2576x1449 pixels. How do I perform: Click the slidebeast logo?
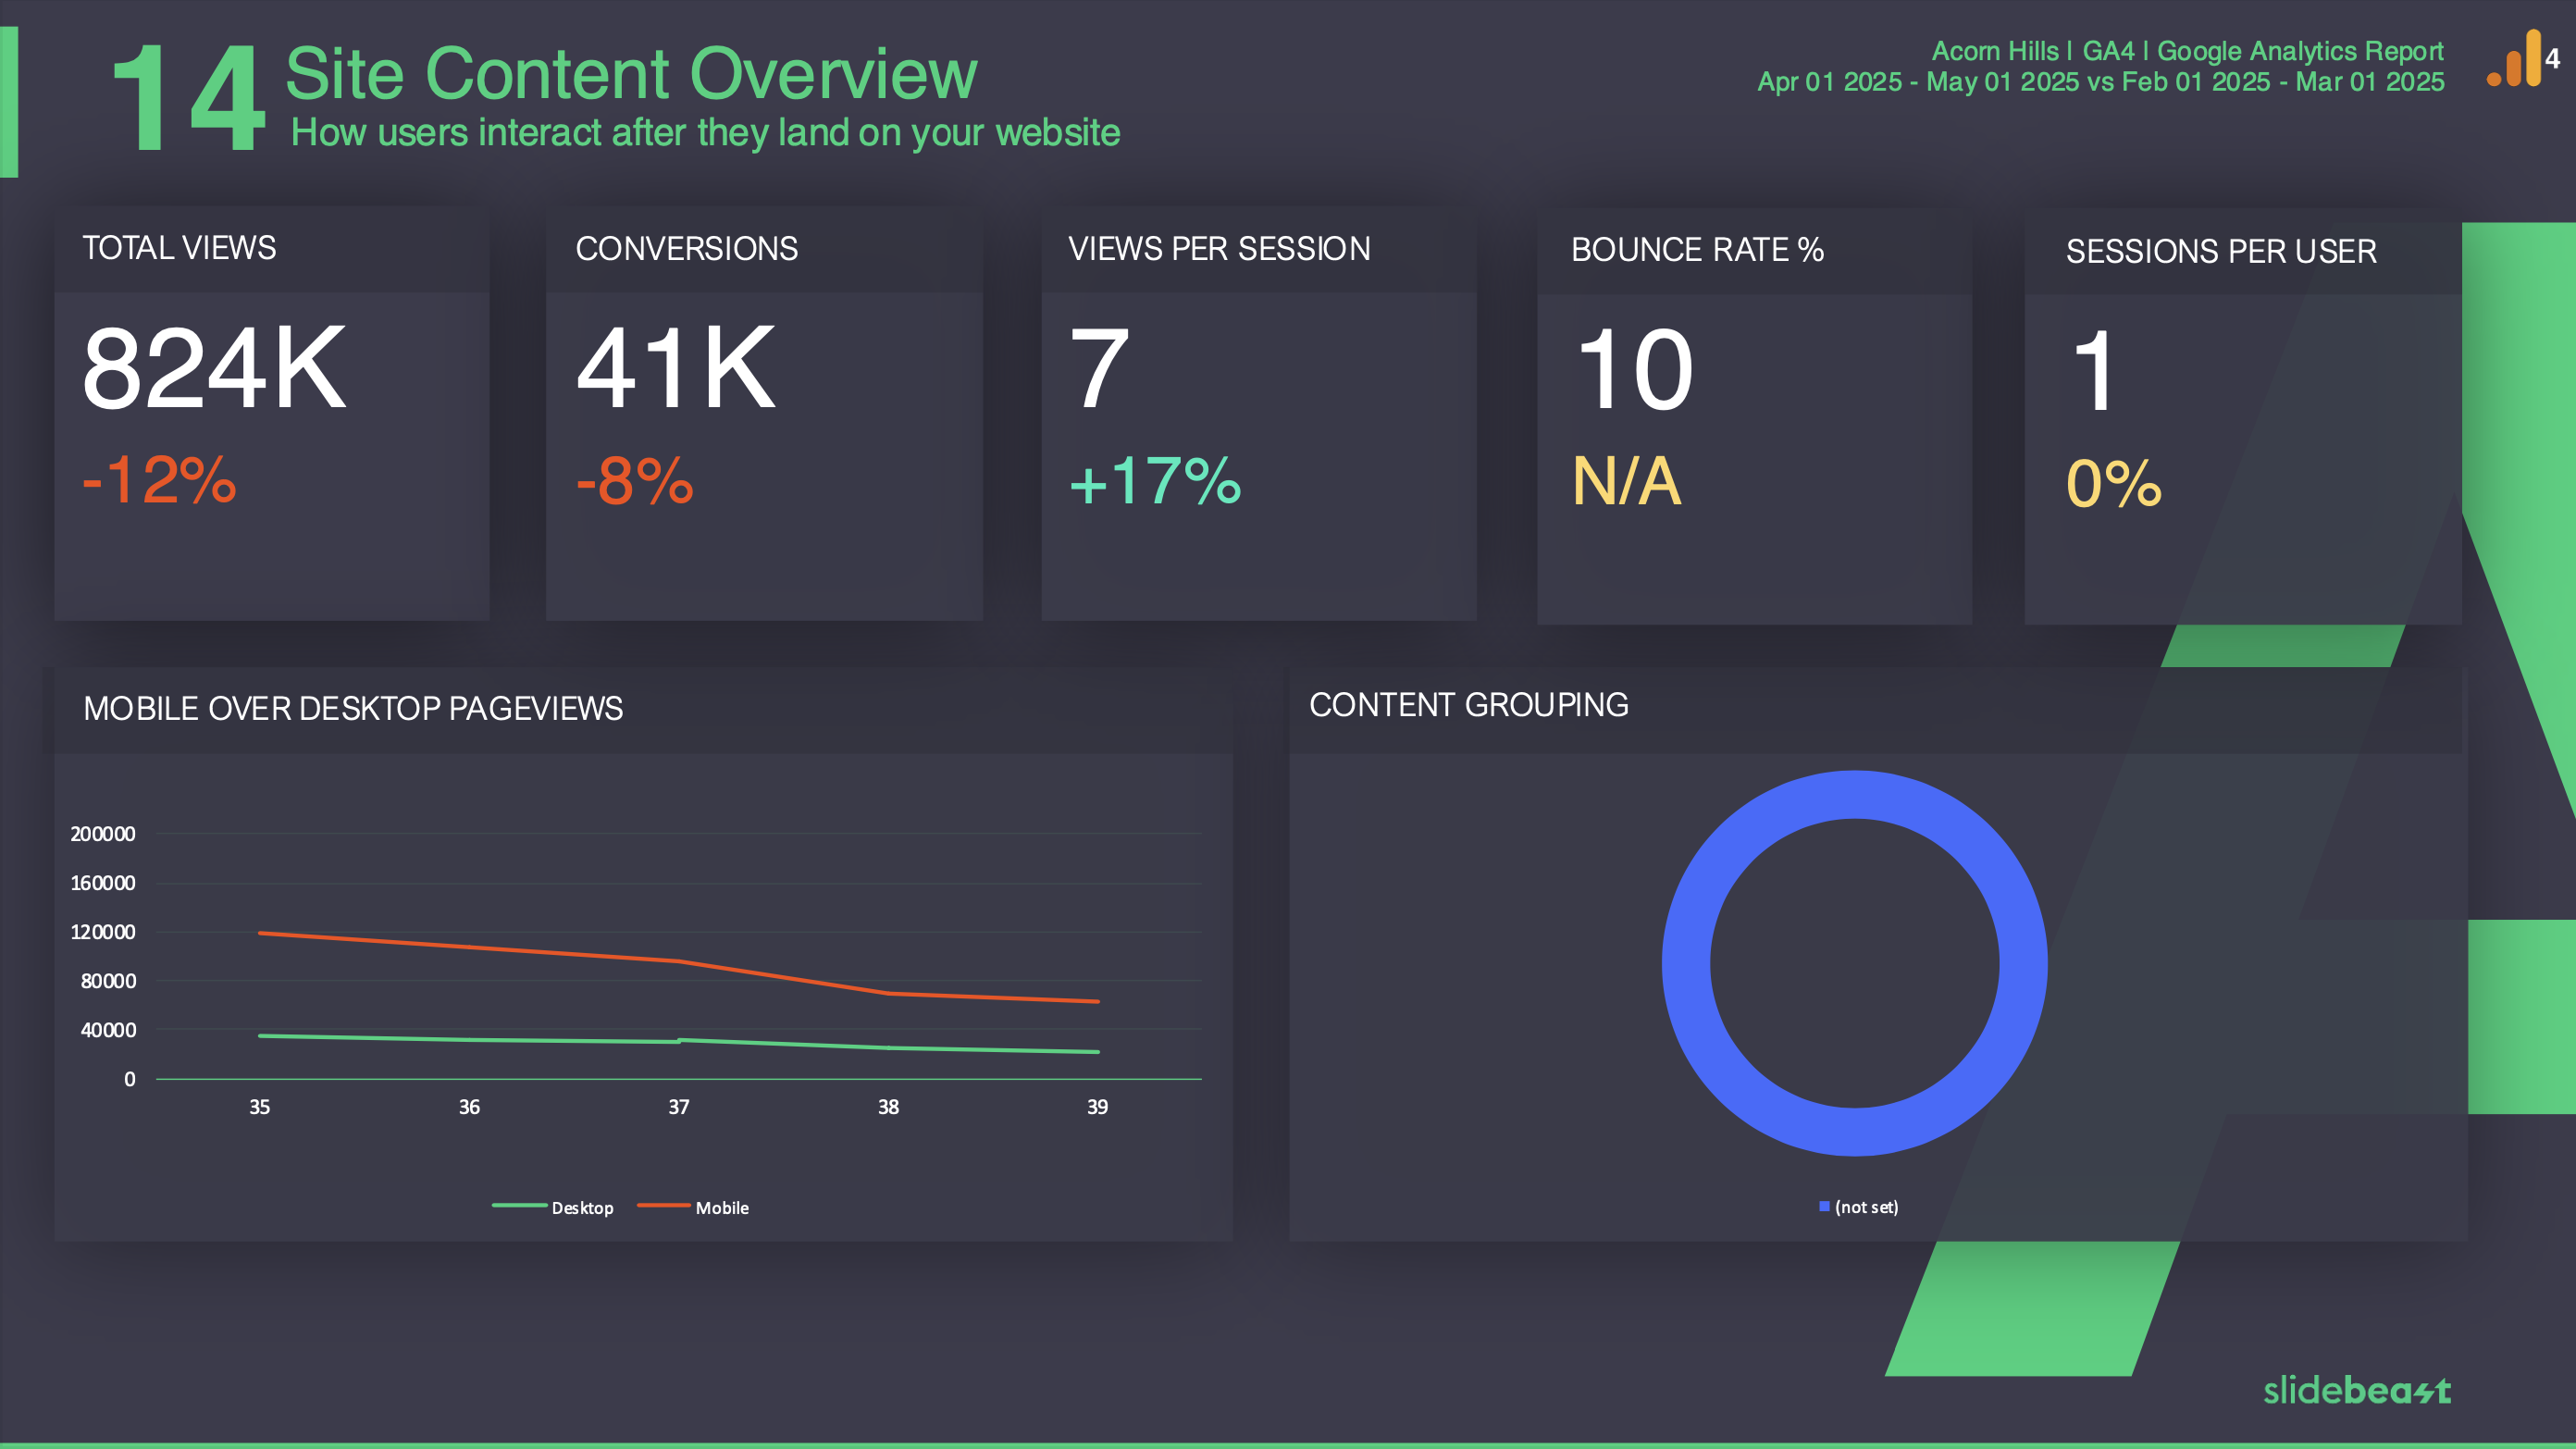point(2357,1390)
